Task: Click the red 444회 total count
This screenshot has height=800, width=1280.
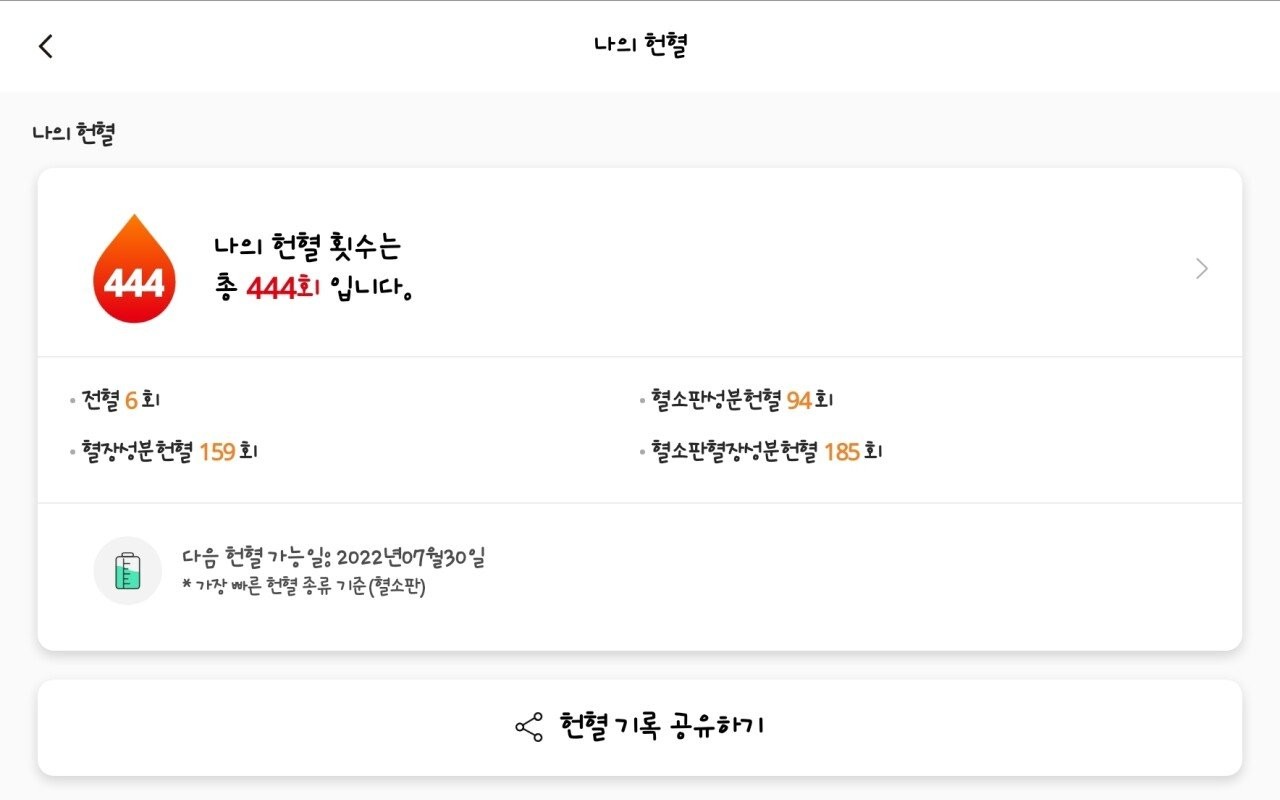Action: tap(282, 288)
